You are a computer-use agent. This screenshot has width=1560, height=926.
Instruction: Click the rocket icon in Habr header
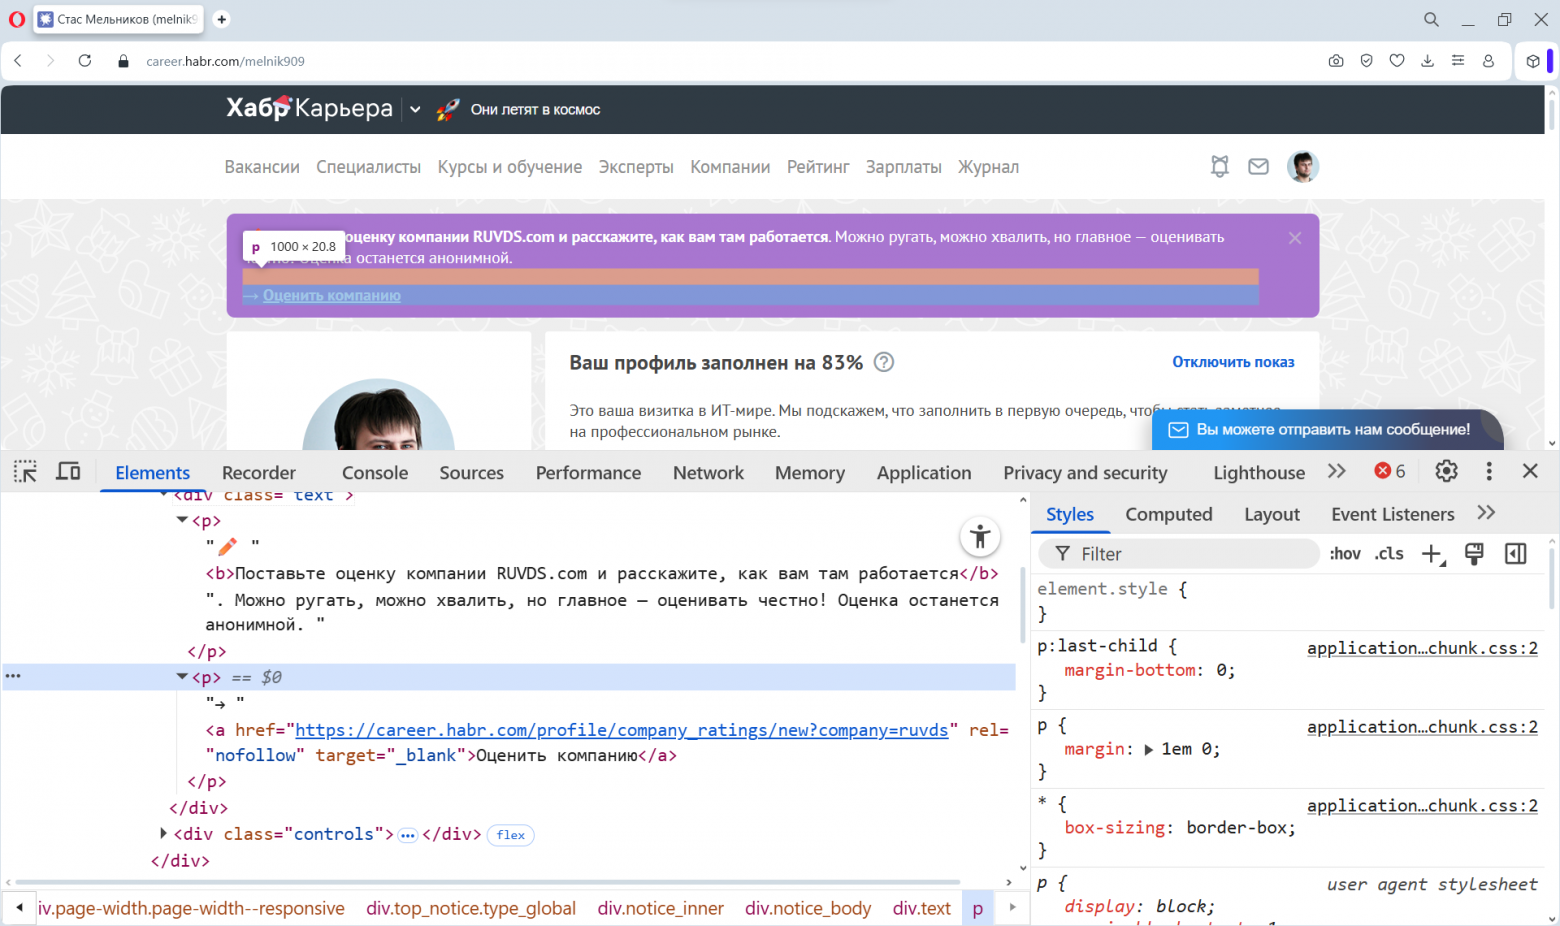447,109
